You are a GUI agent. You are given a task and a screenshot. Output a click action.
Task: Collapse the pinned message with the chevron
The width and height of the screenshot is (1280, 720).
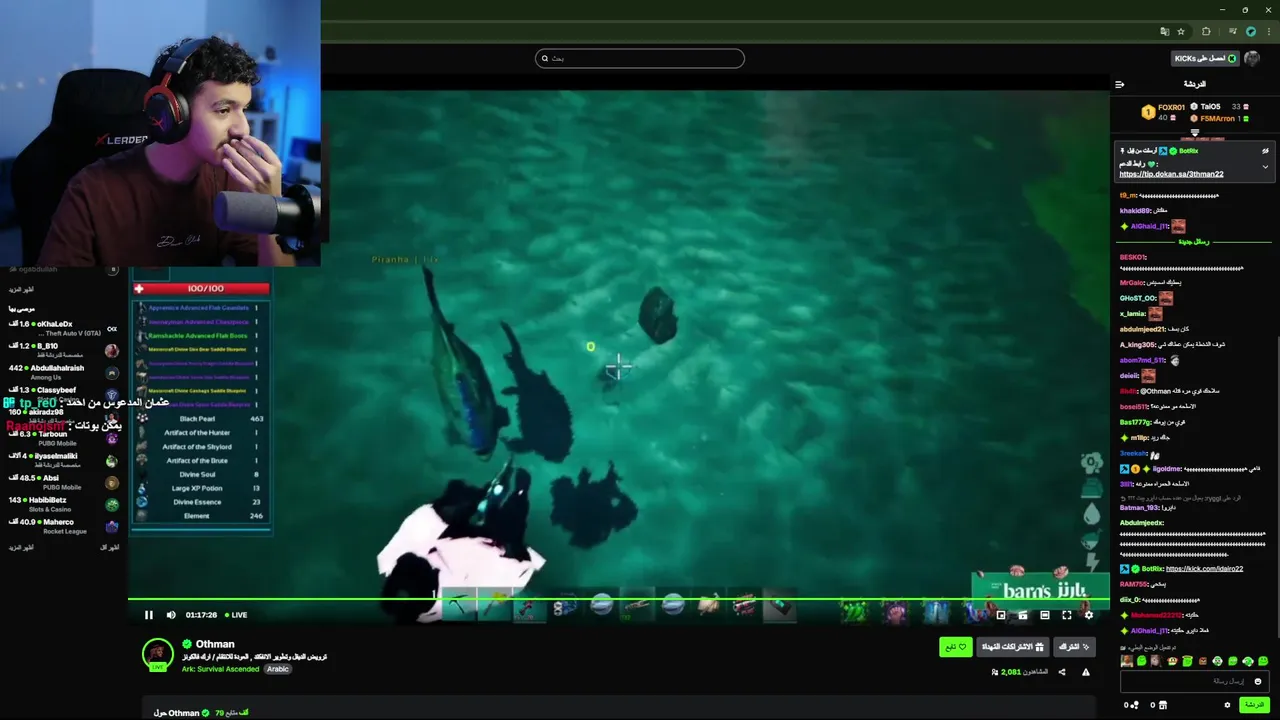tap(1265, 167)
